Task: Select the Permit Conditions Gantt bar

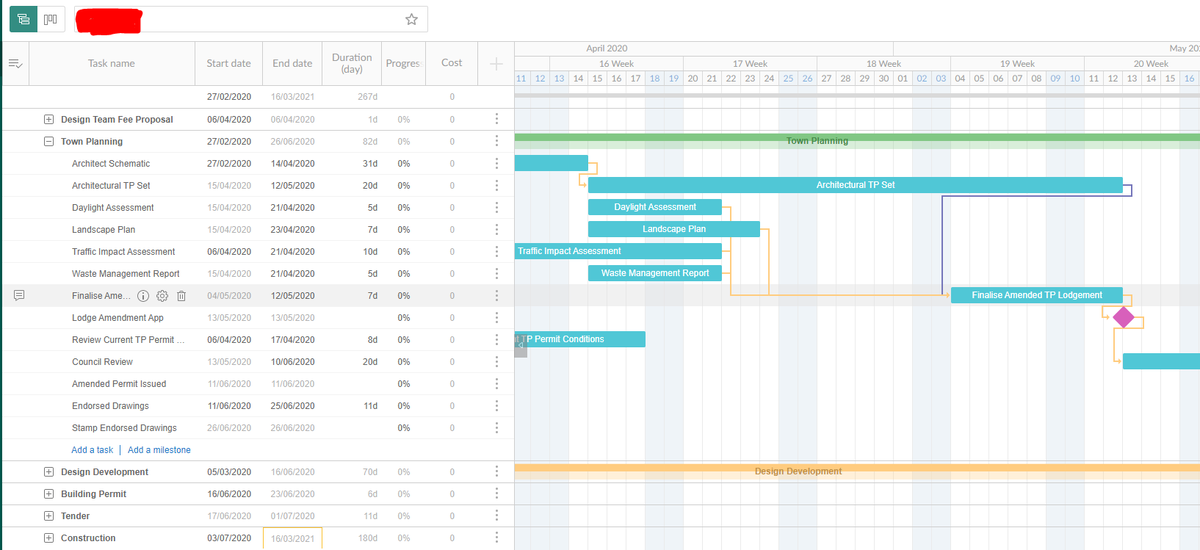Action: pos(580,339)
